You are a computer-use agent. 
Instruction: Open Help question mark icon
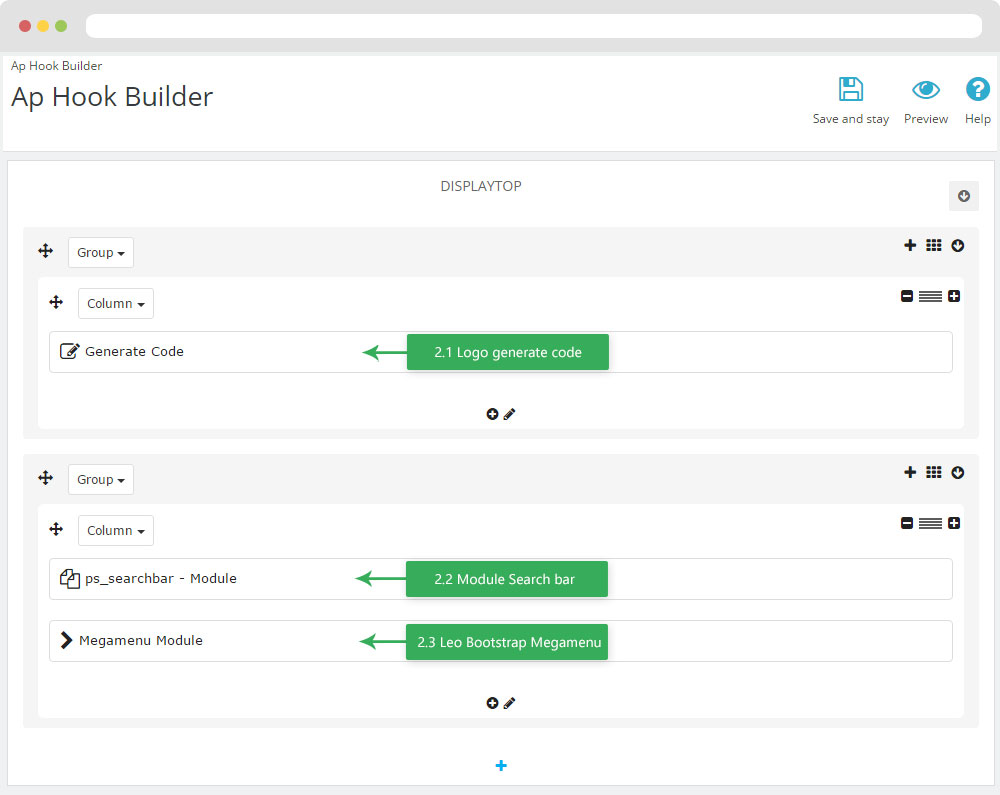point(977,89)
